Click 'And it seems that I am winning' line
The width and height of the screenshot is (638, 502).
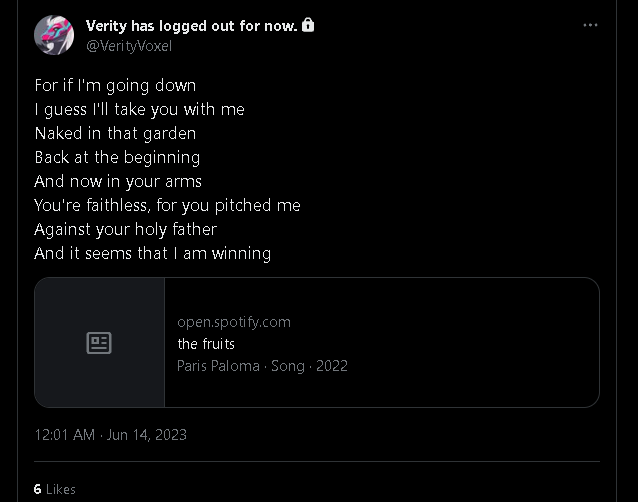pyautogui.click(x=153, y=253)
